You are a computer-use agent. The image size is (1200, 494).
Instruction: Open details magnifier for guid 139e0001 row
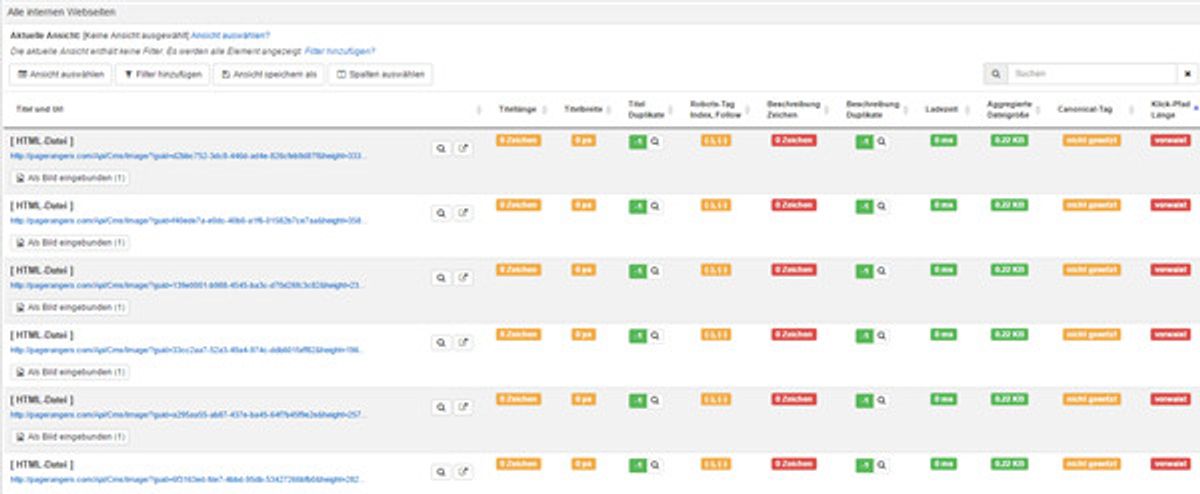pyautogui.click(x=441, y=278)
